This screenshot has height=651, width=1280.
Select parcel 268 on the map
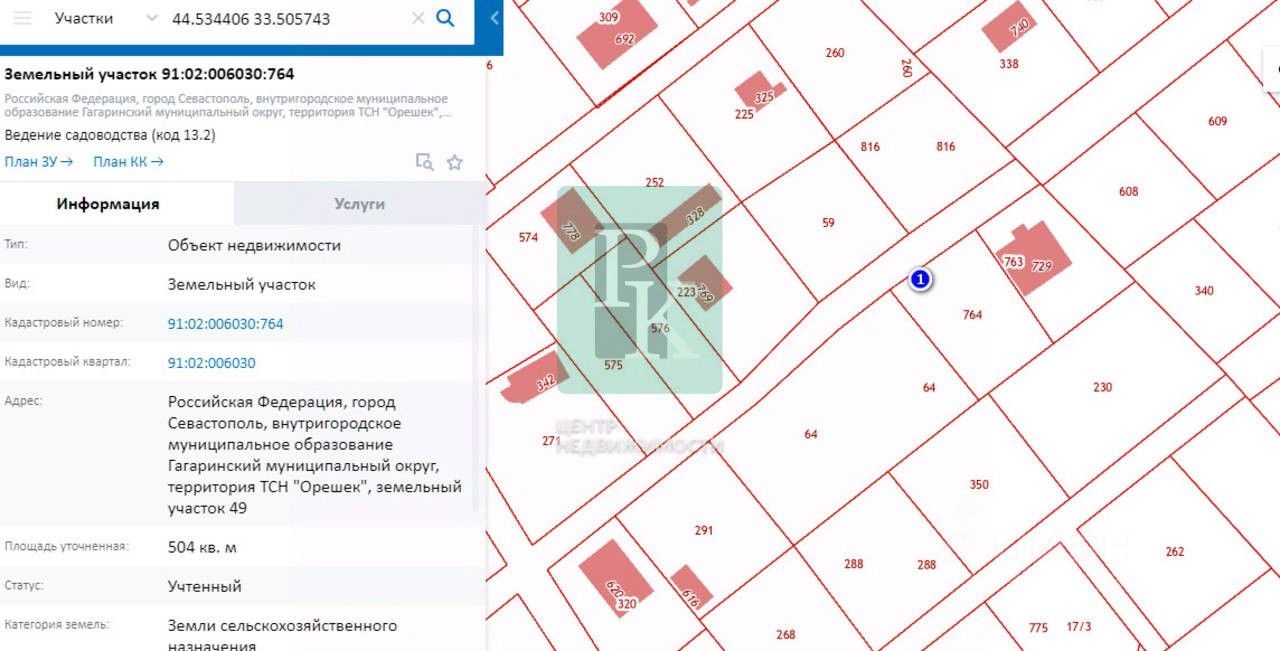tap(785, 635)
